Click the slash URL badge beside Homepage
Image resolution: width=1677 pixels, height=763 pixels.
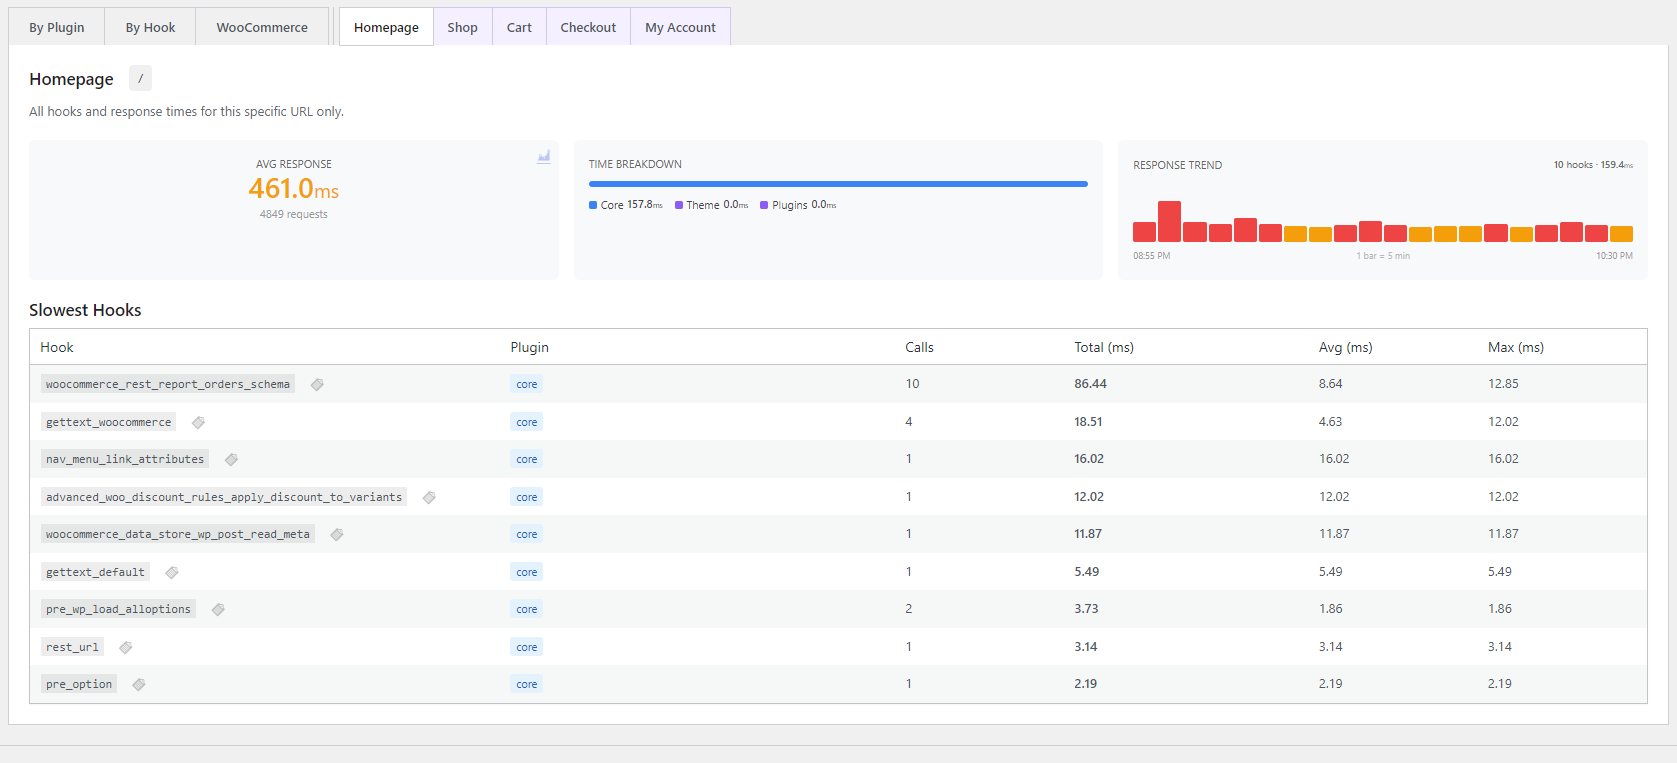(140, 78)
